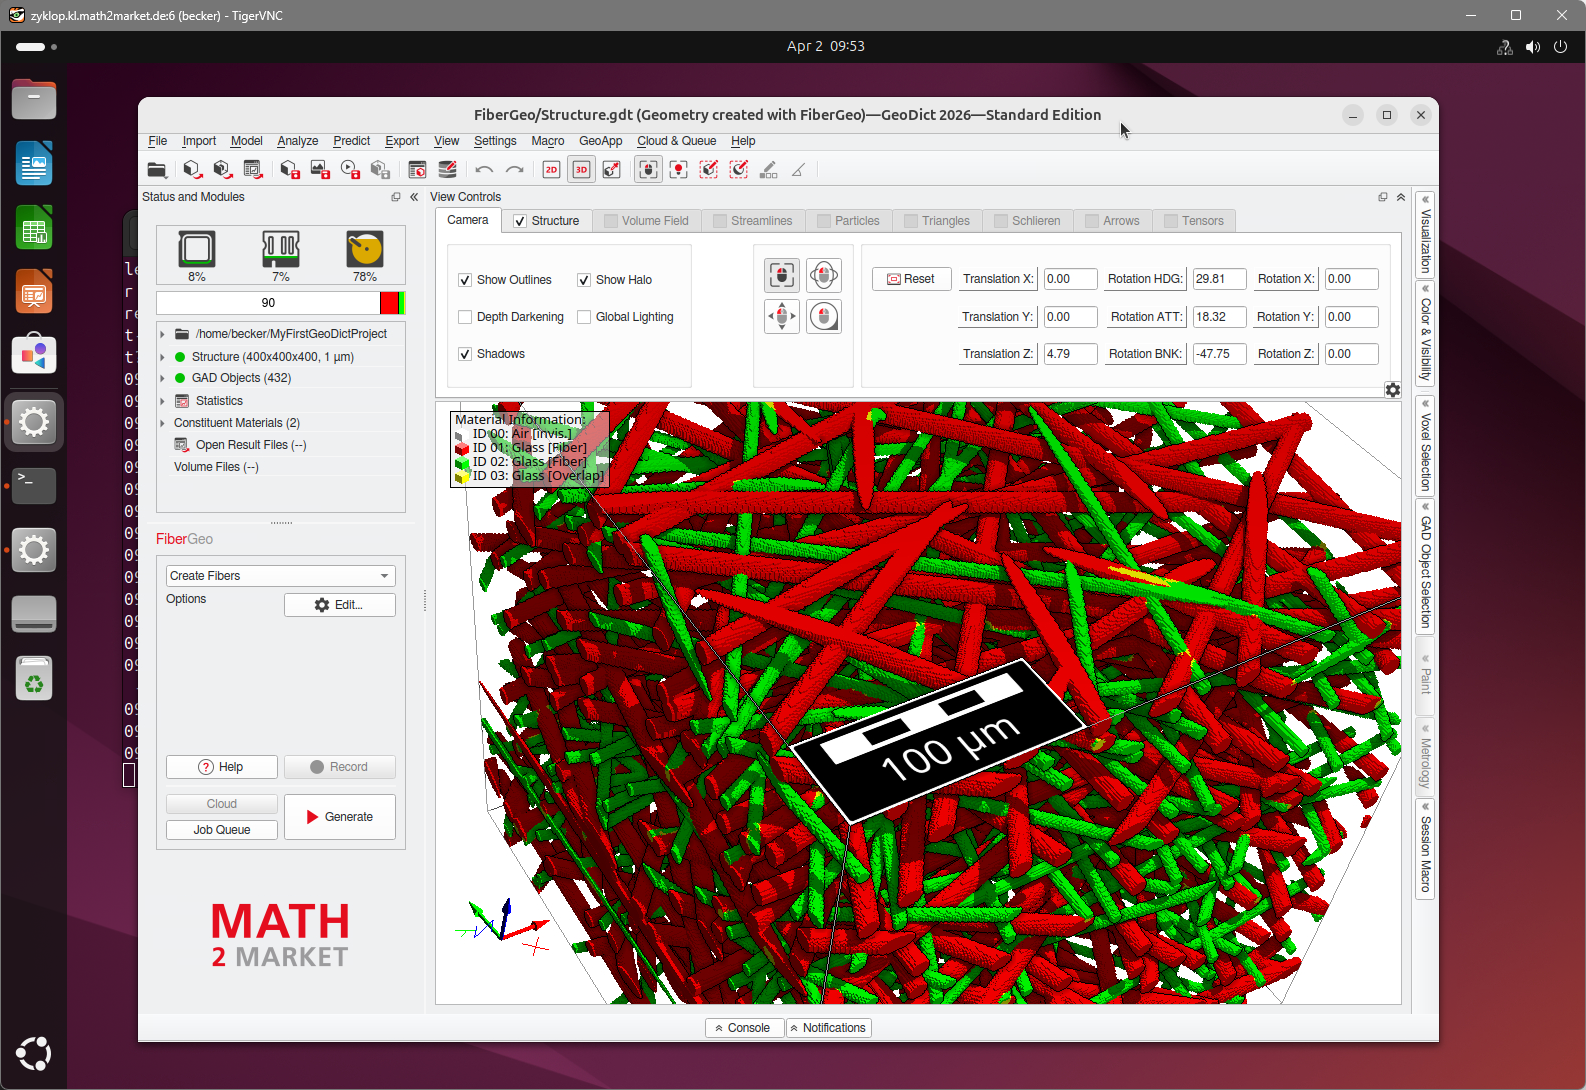Select the mouse circular roll mode icon
The height and width of the screenshot is (1090, 1586).
(824, 317)
